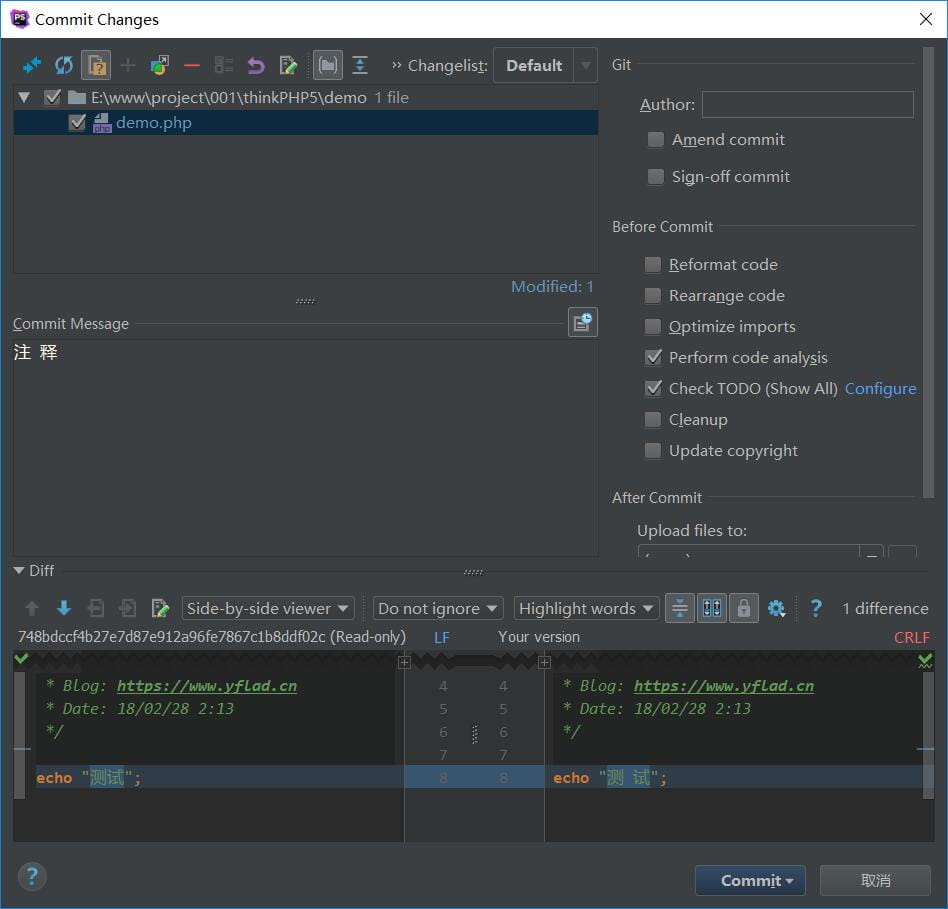Open the Changelist Default dropdown
This screenshot has height=909, width=948.
[x=545, y=66]
